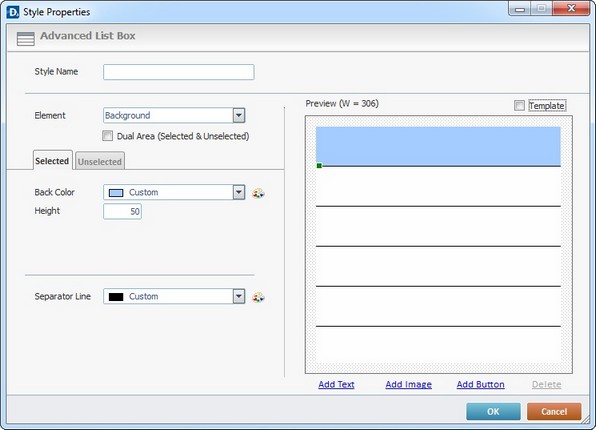Click the Cancel button
This screenshot has width=596, height=430.
tap(554, 411)
